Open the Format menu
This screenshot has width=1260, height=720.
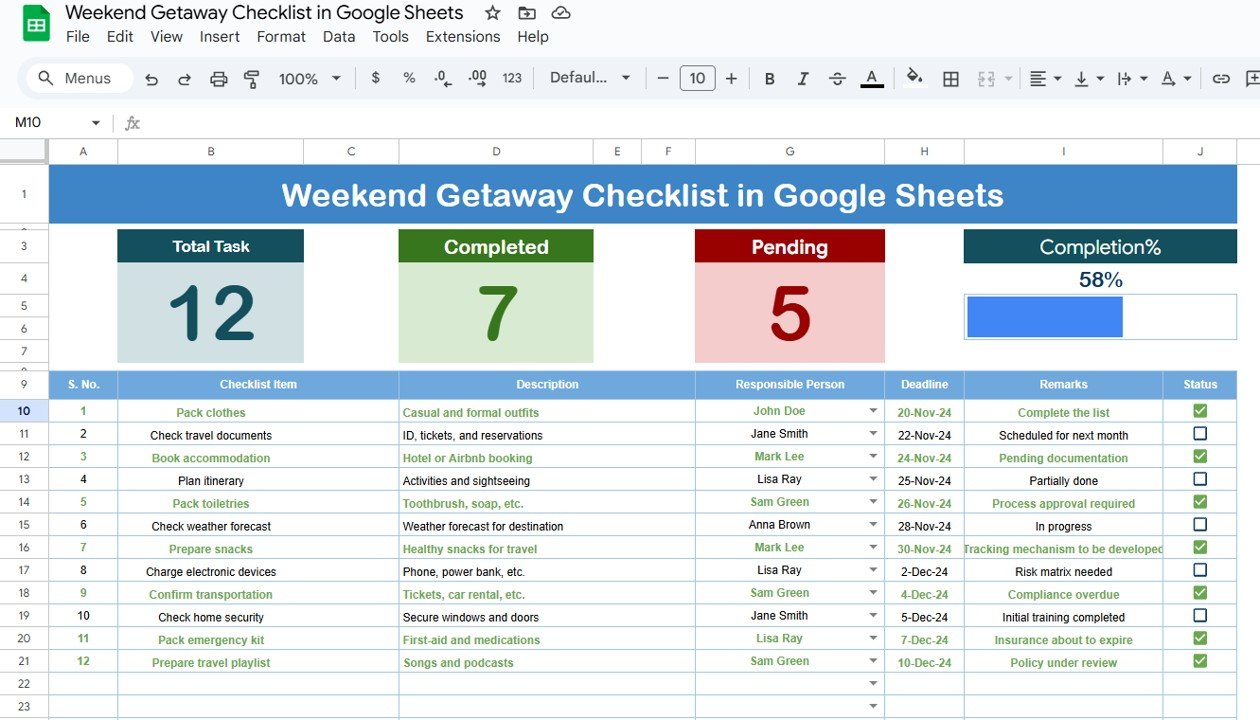tap(281, 37)
